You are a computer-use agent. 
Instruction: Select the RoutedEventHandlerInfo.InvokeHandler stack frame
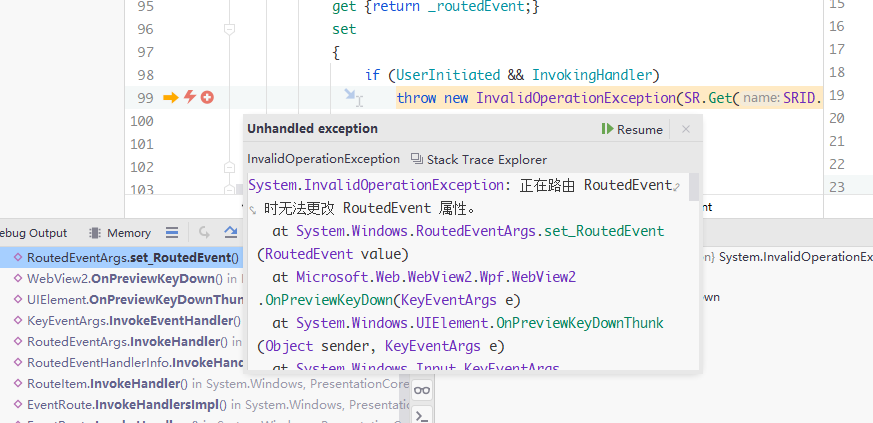121,363
